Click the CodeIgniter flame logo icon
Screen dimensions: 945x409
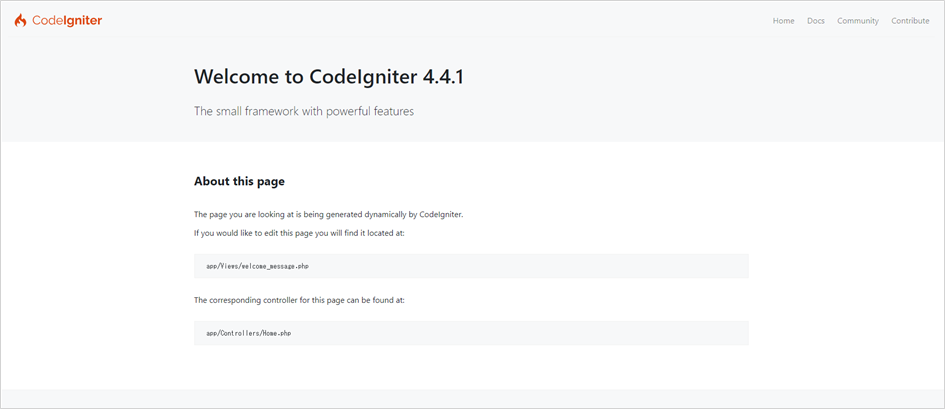click(x=20, y=20)
